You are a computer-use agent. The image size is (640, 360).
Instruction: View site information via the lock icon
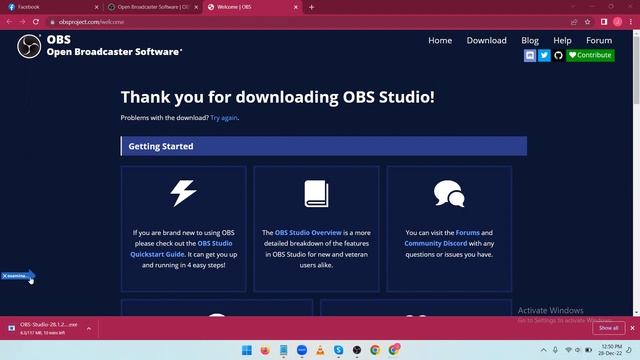pos(52,22)
